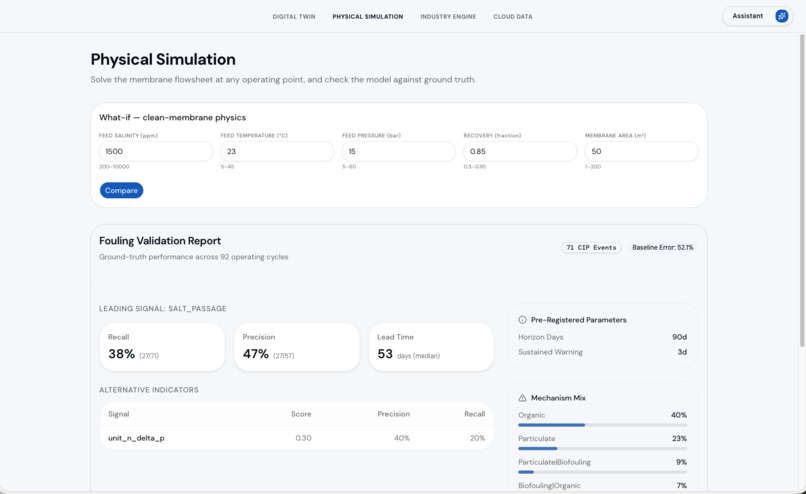Switch to the Industry Engine tab
This screenshot has width=806, height=494.
pos(448,16)
